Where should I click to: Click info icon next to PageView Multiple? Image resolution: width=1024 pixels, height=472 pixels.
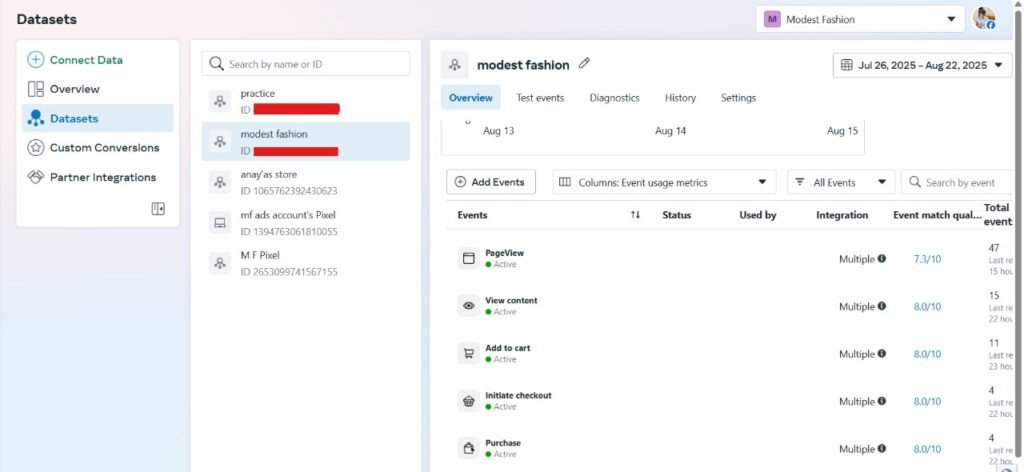point(881,259)
